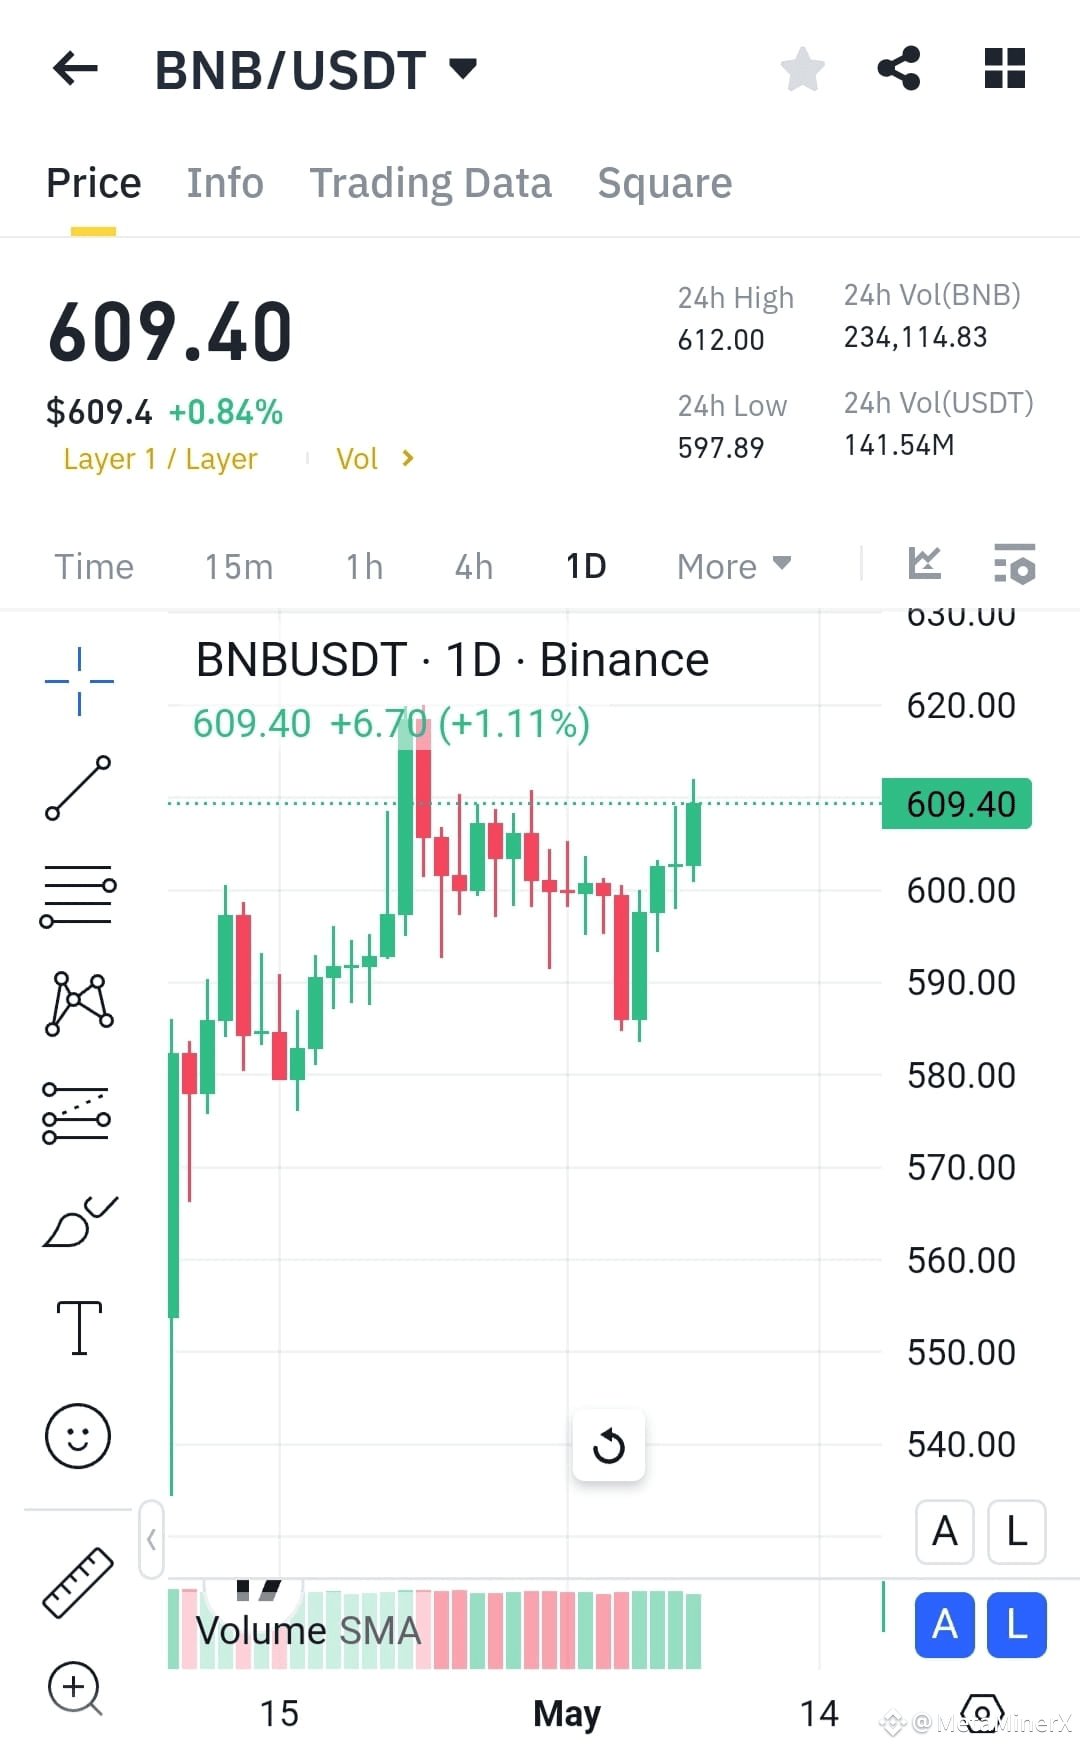Select the 1h interval

(x=364, y=567)
